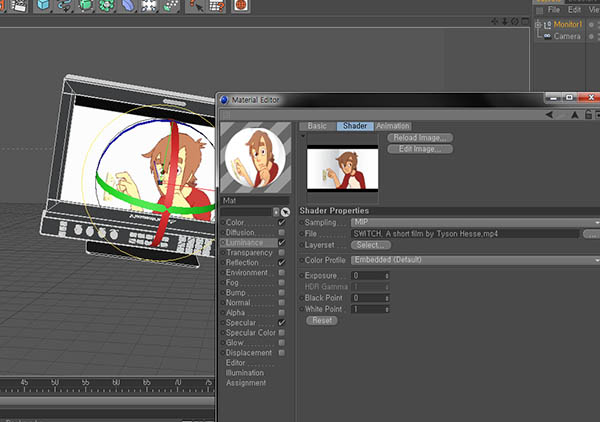Click the Layerset Select button
Image resolution: width=600 pixels, height=422 pixels.
coord(371,245)
